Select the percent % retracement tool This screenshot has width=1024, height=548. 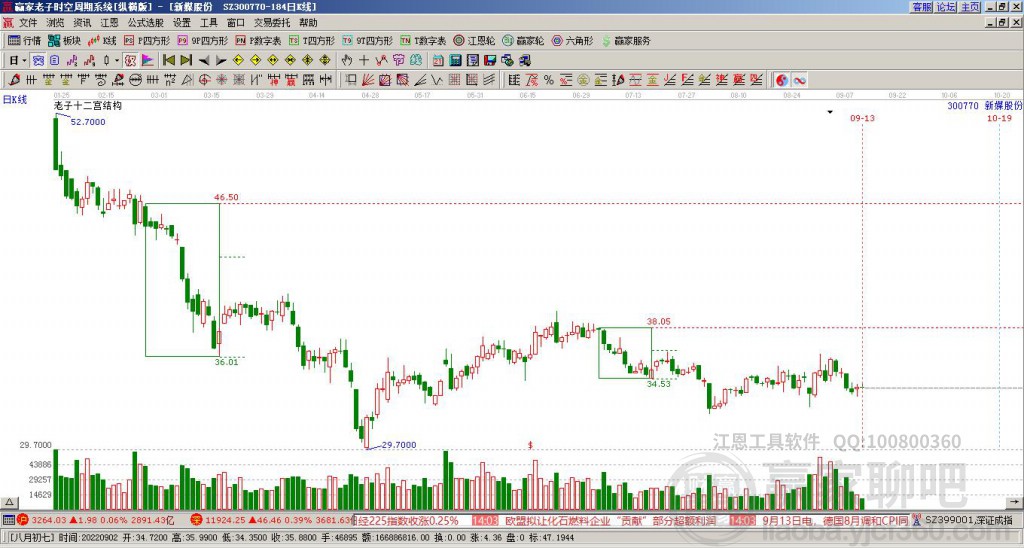[549, 80]
